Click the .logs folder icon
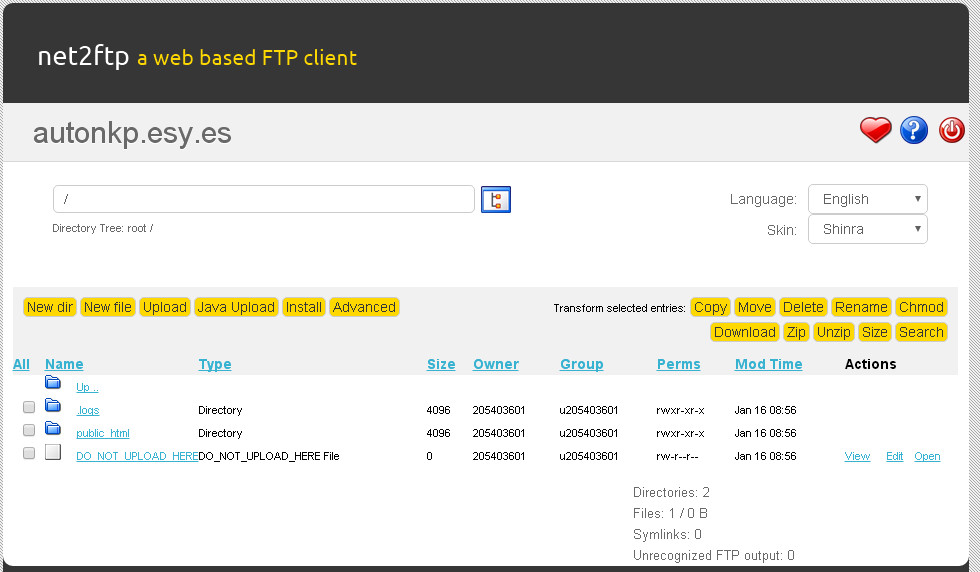The height and width of the screenshot is (572, 980). [53, 407]
